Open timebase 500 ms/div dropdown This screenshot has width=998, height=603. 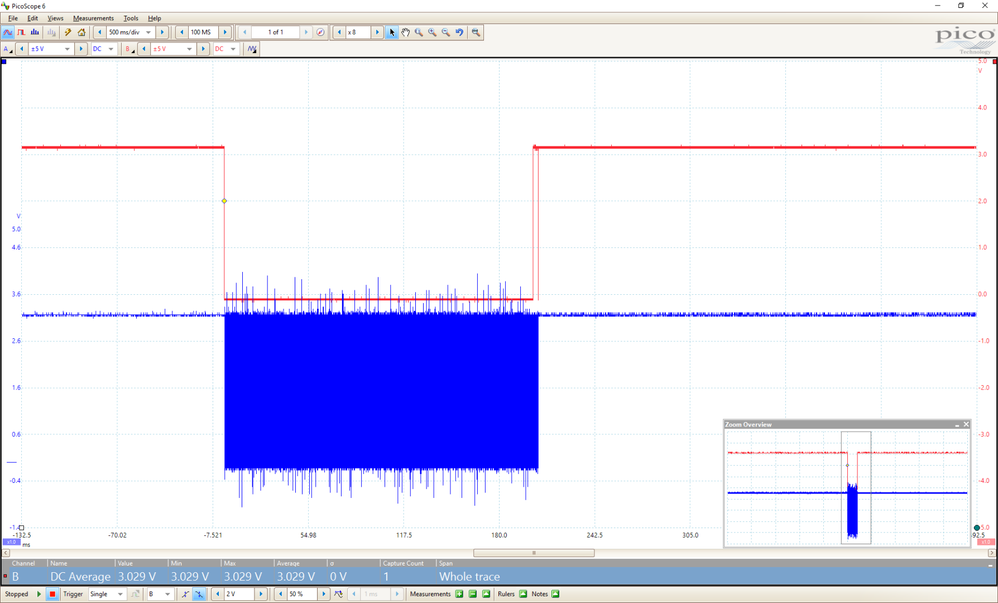point(149,32)
